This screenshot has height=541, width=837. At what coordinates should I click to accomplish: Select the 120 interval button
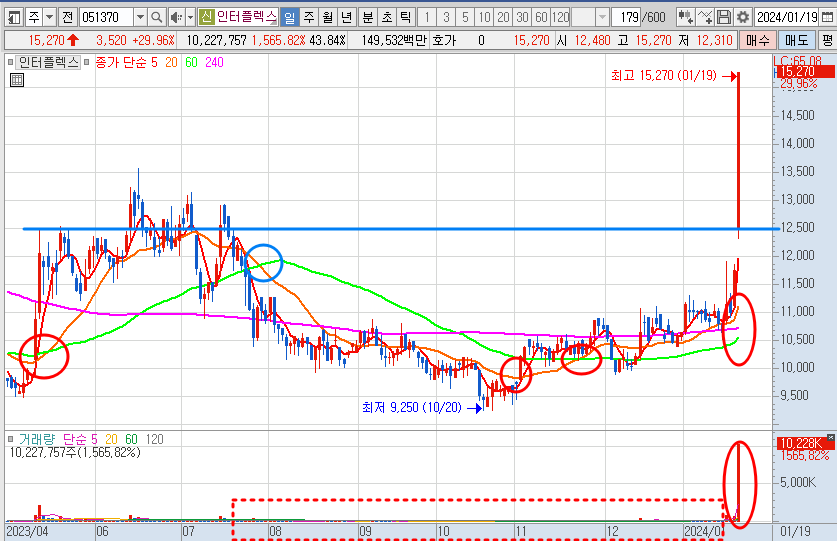point(560,18)
